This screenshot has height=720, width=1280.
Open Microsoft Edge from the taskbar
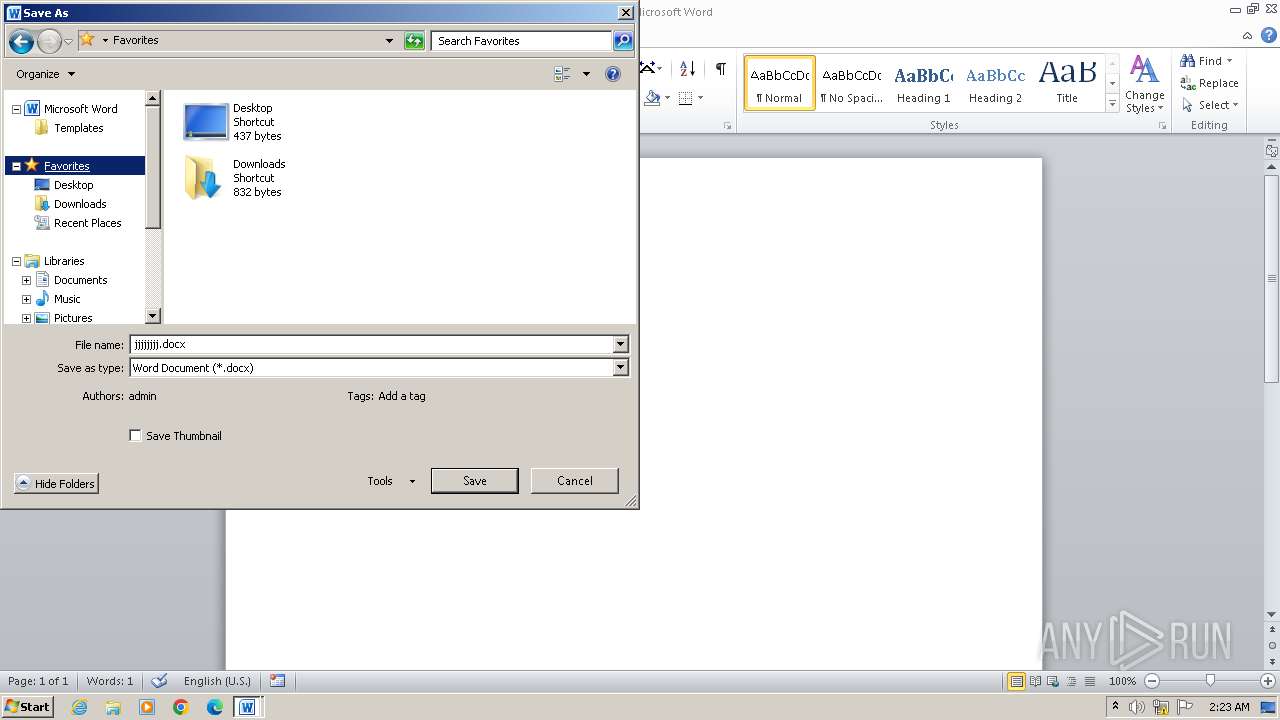215,707
